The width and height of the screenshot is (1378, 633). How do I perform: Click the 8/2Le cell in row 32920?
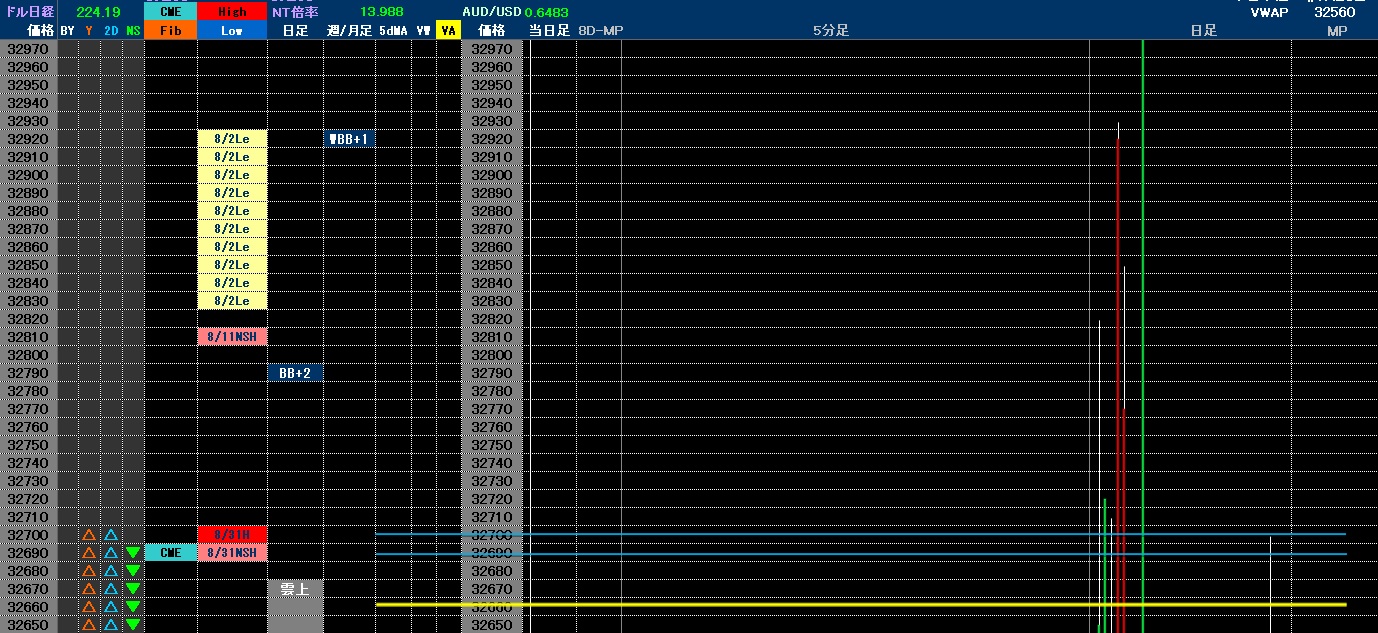click(x=232, y=139)
